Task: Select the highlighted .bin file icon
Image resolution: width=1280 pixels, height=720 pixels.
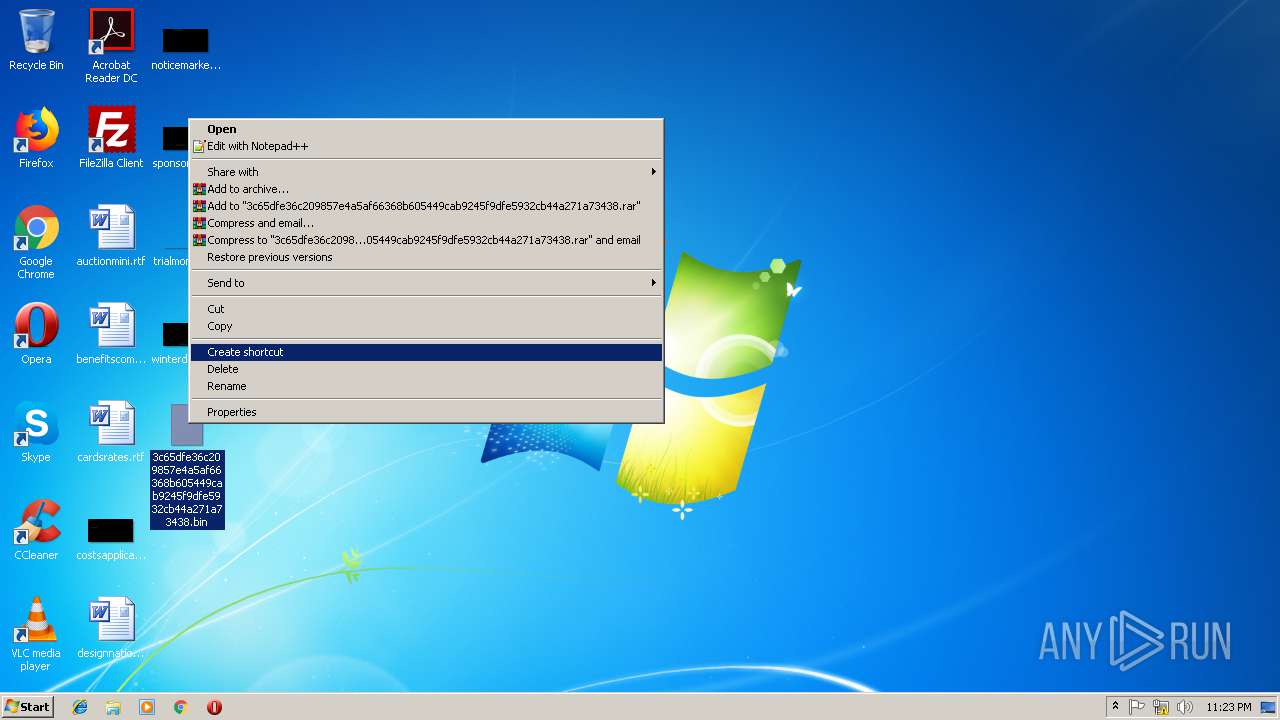Action: coord(187,466)
